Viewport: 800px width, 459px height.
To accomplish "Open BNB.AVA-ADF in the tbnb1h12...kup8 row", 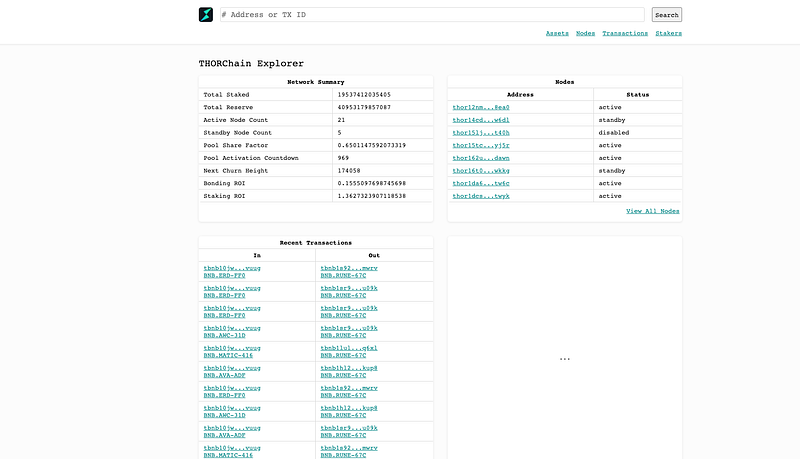I will [224, 375].
